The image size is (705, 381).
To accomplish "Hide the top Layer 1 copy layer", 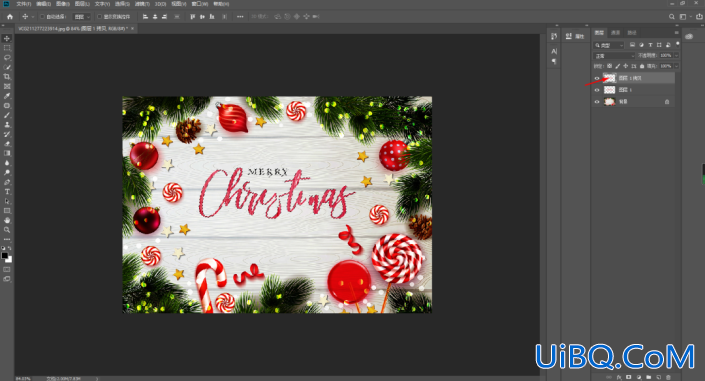I will (597, 78).
